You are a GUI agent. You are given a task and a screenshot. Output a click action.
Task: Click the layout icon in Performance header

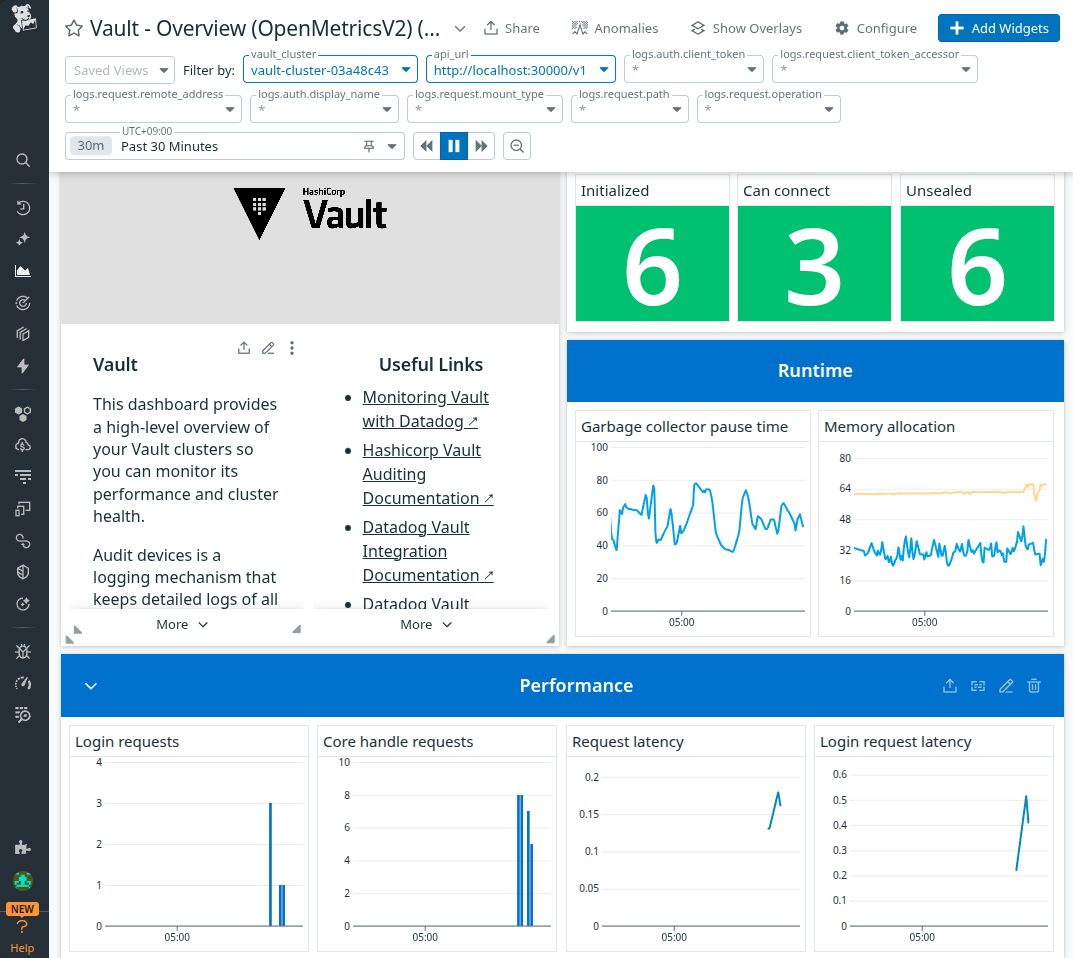[978, 686]
